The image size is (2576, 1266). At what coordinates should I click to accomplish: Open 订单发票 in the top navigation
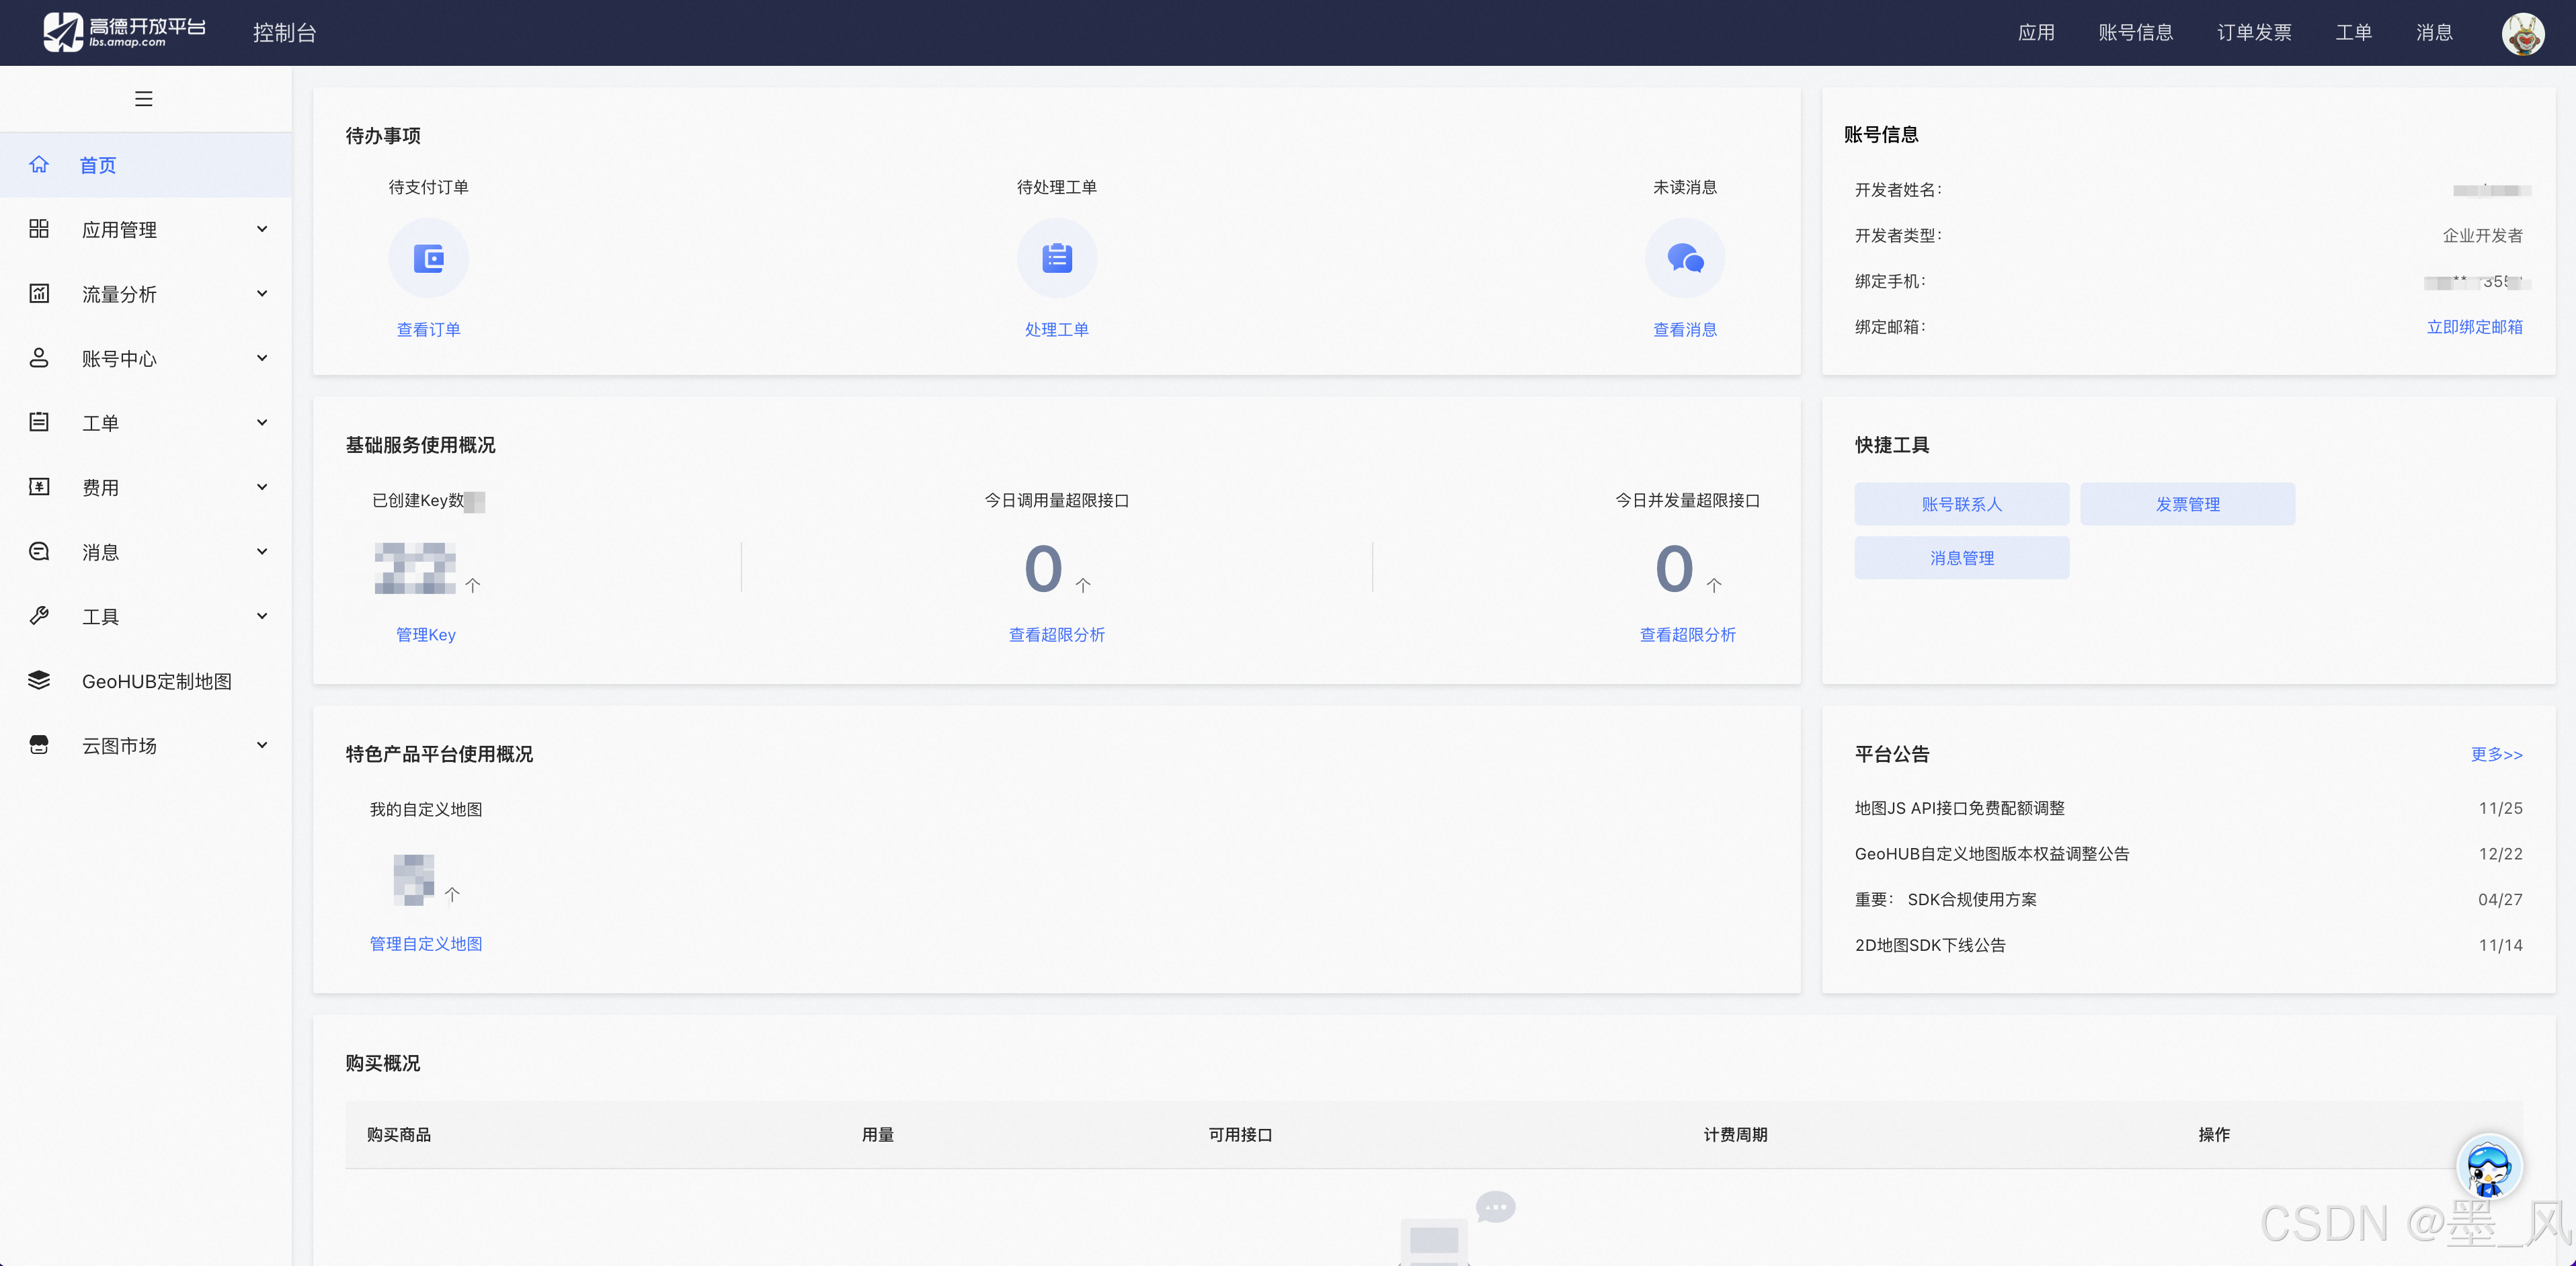[x=2253, y=33]
